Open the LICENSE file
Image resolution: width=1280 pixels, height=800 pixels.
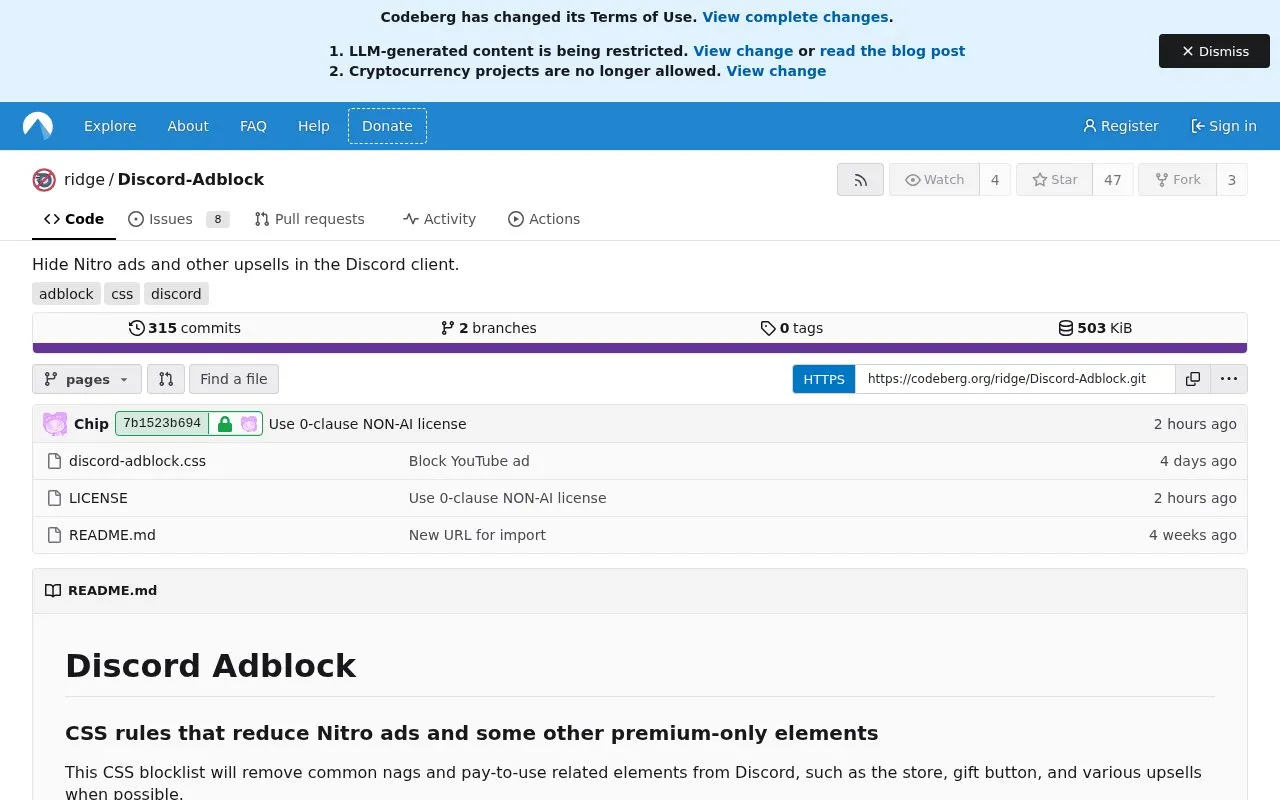pos(98,498)
